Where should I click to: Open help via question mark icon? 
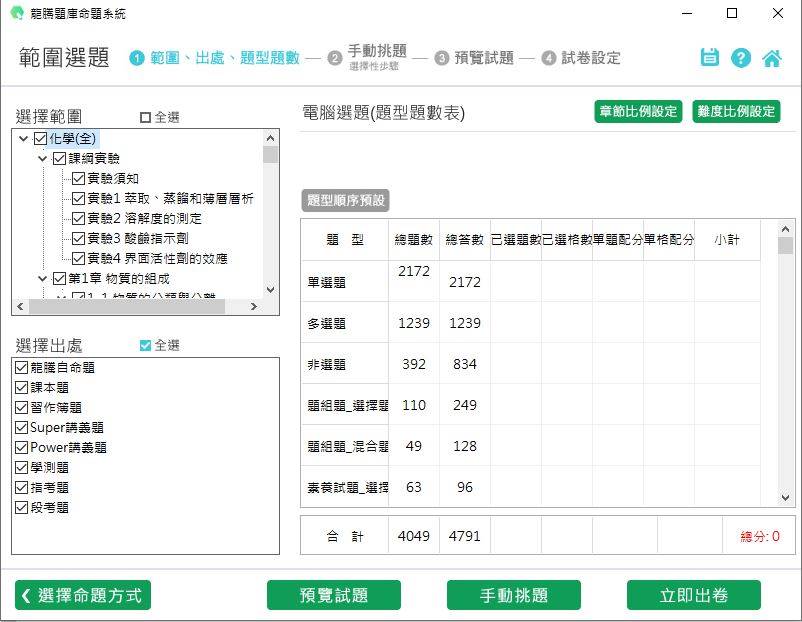pos(741,58)
